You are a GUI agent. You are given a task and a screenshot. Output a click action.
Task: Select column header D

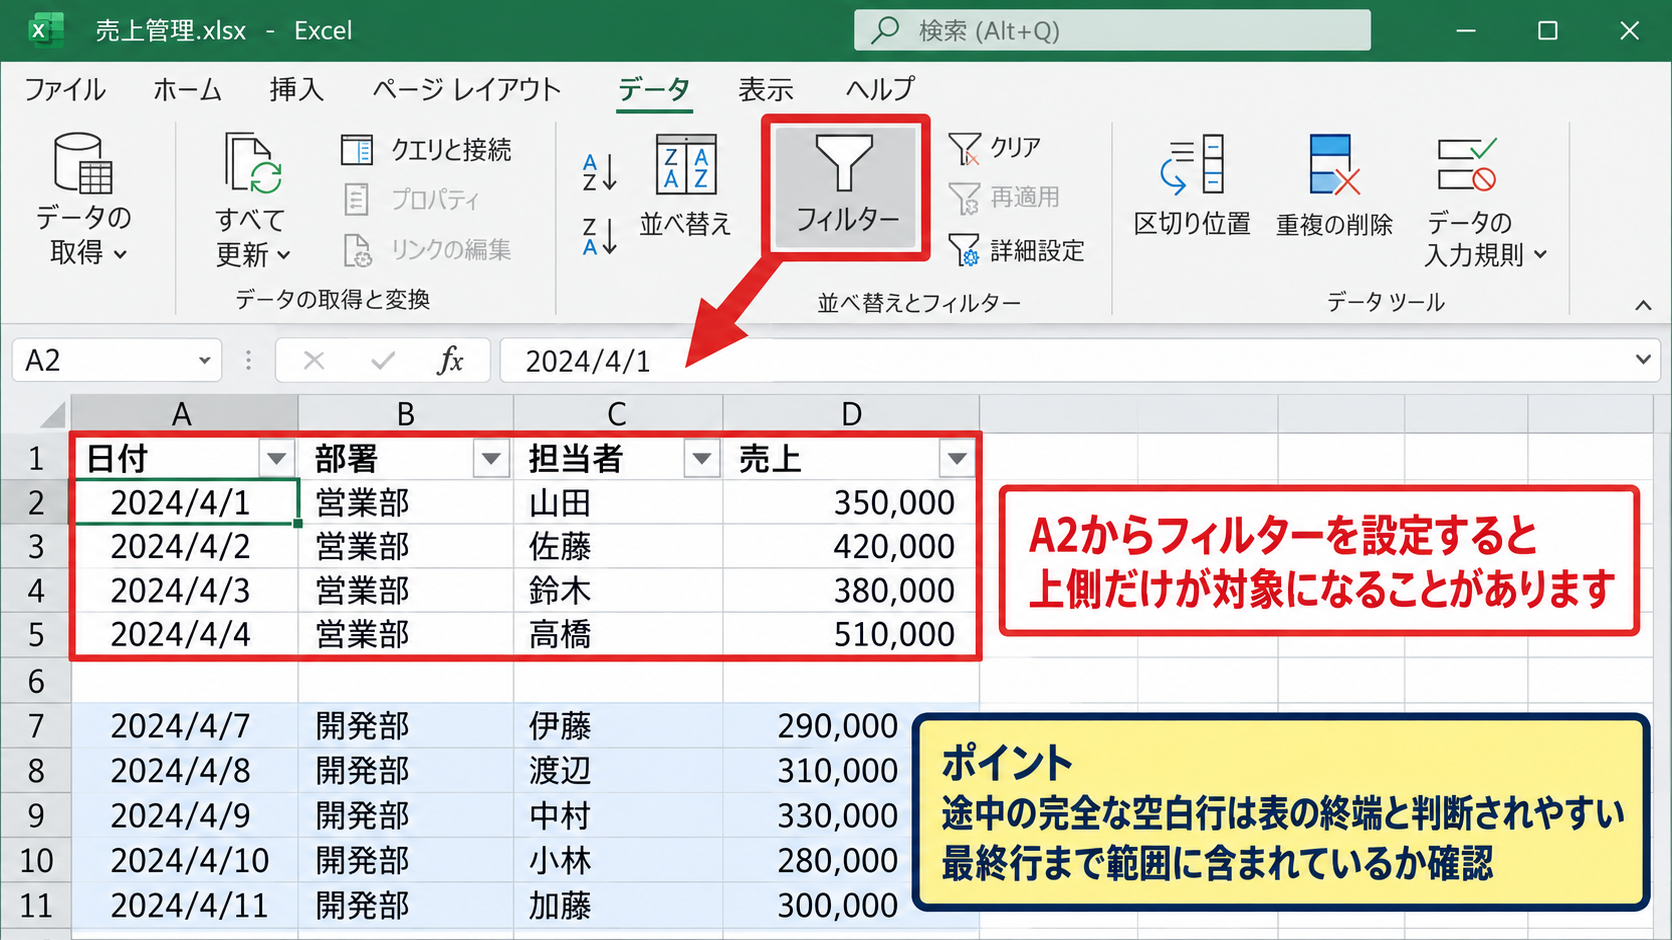point(851,413)
